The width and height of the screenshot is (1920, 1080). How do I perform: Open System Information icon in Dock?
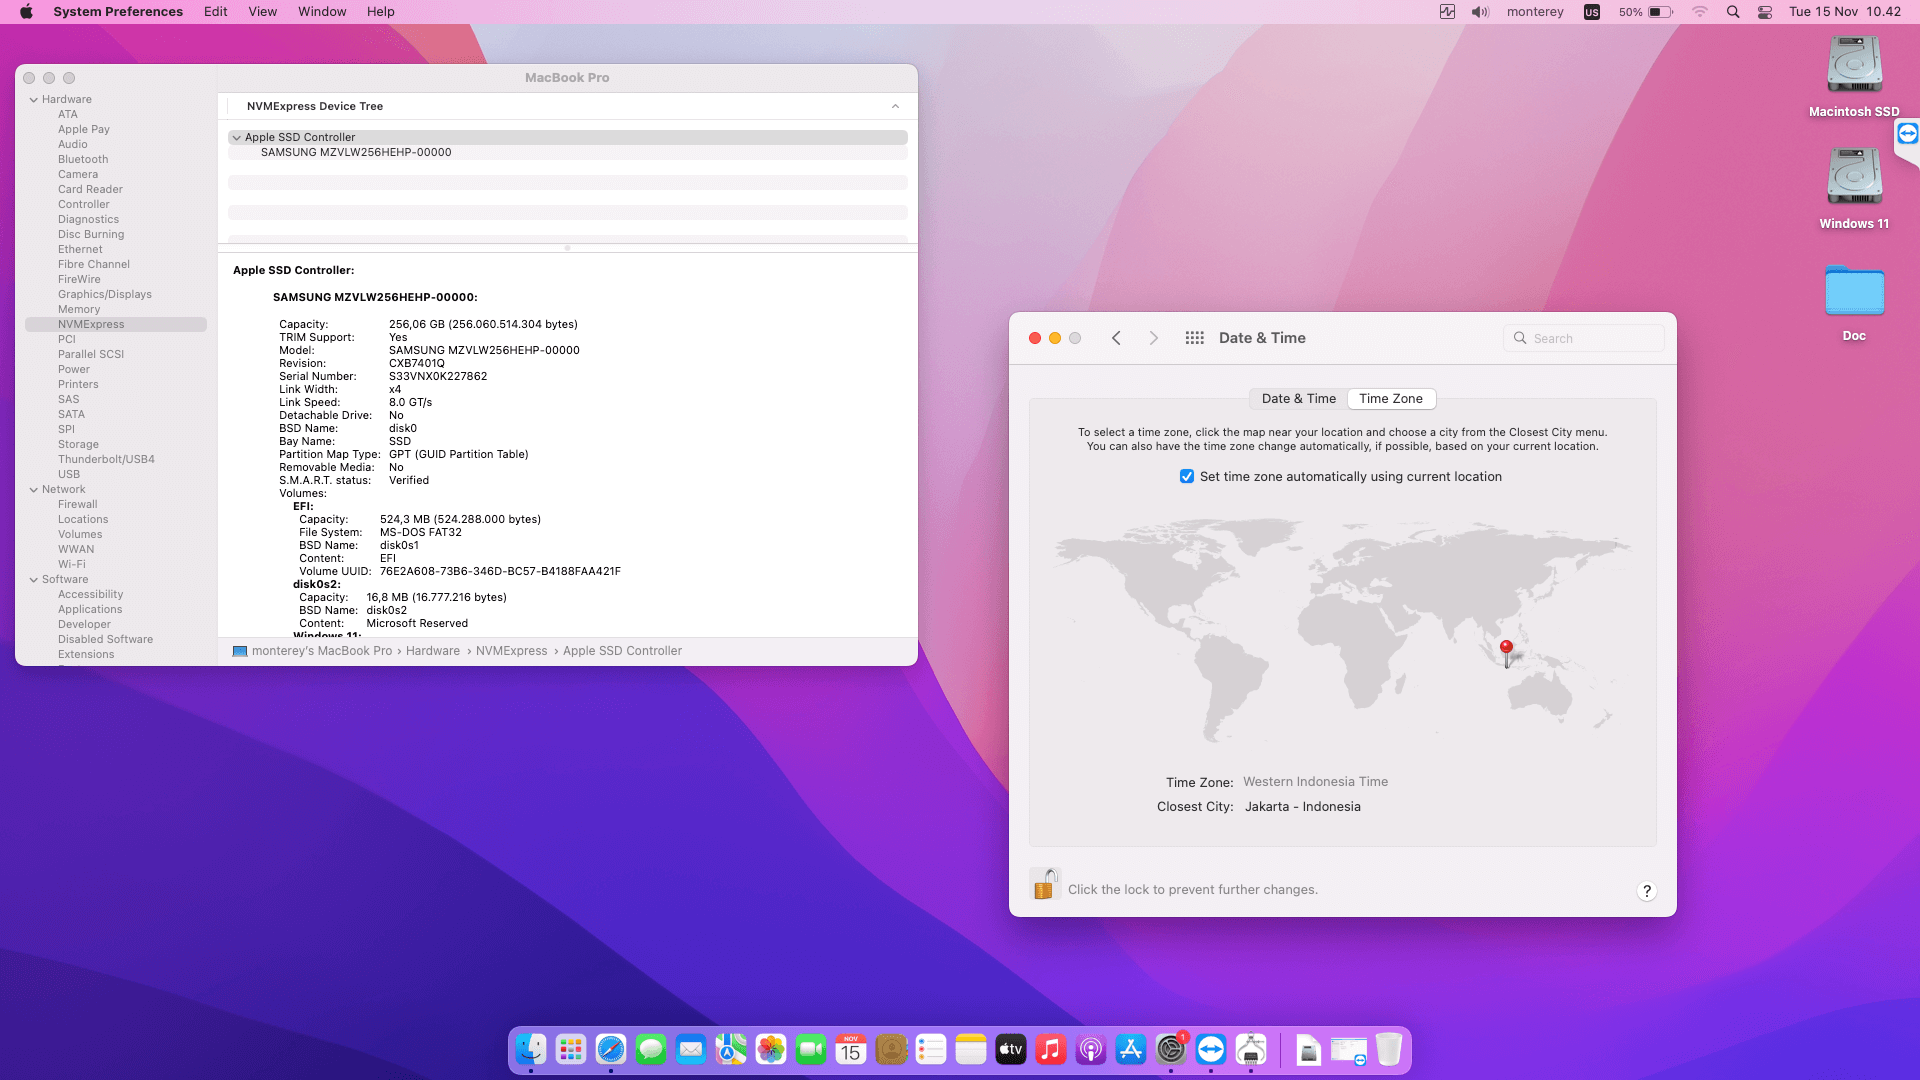point(1251,1049)
